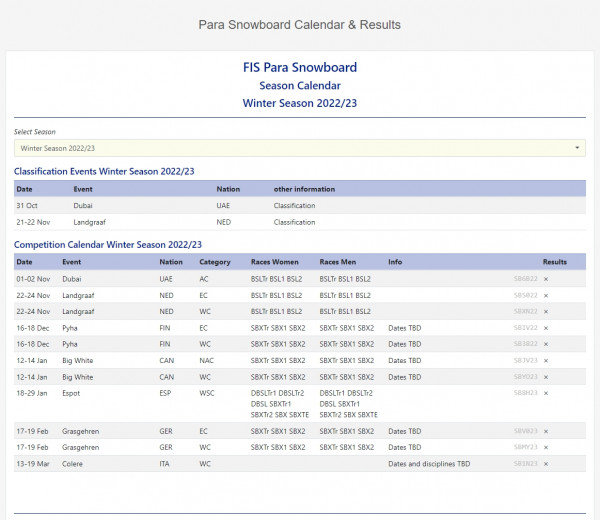Open the results code for Landgraaf EC

[525, 295]
